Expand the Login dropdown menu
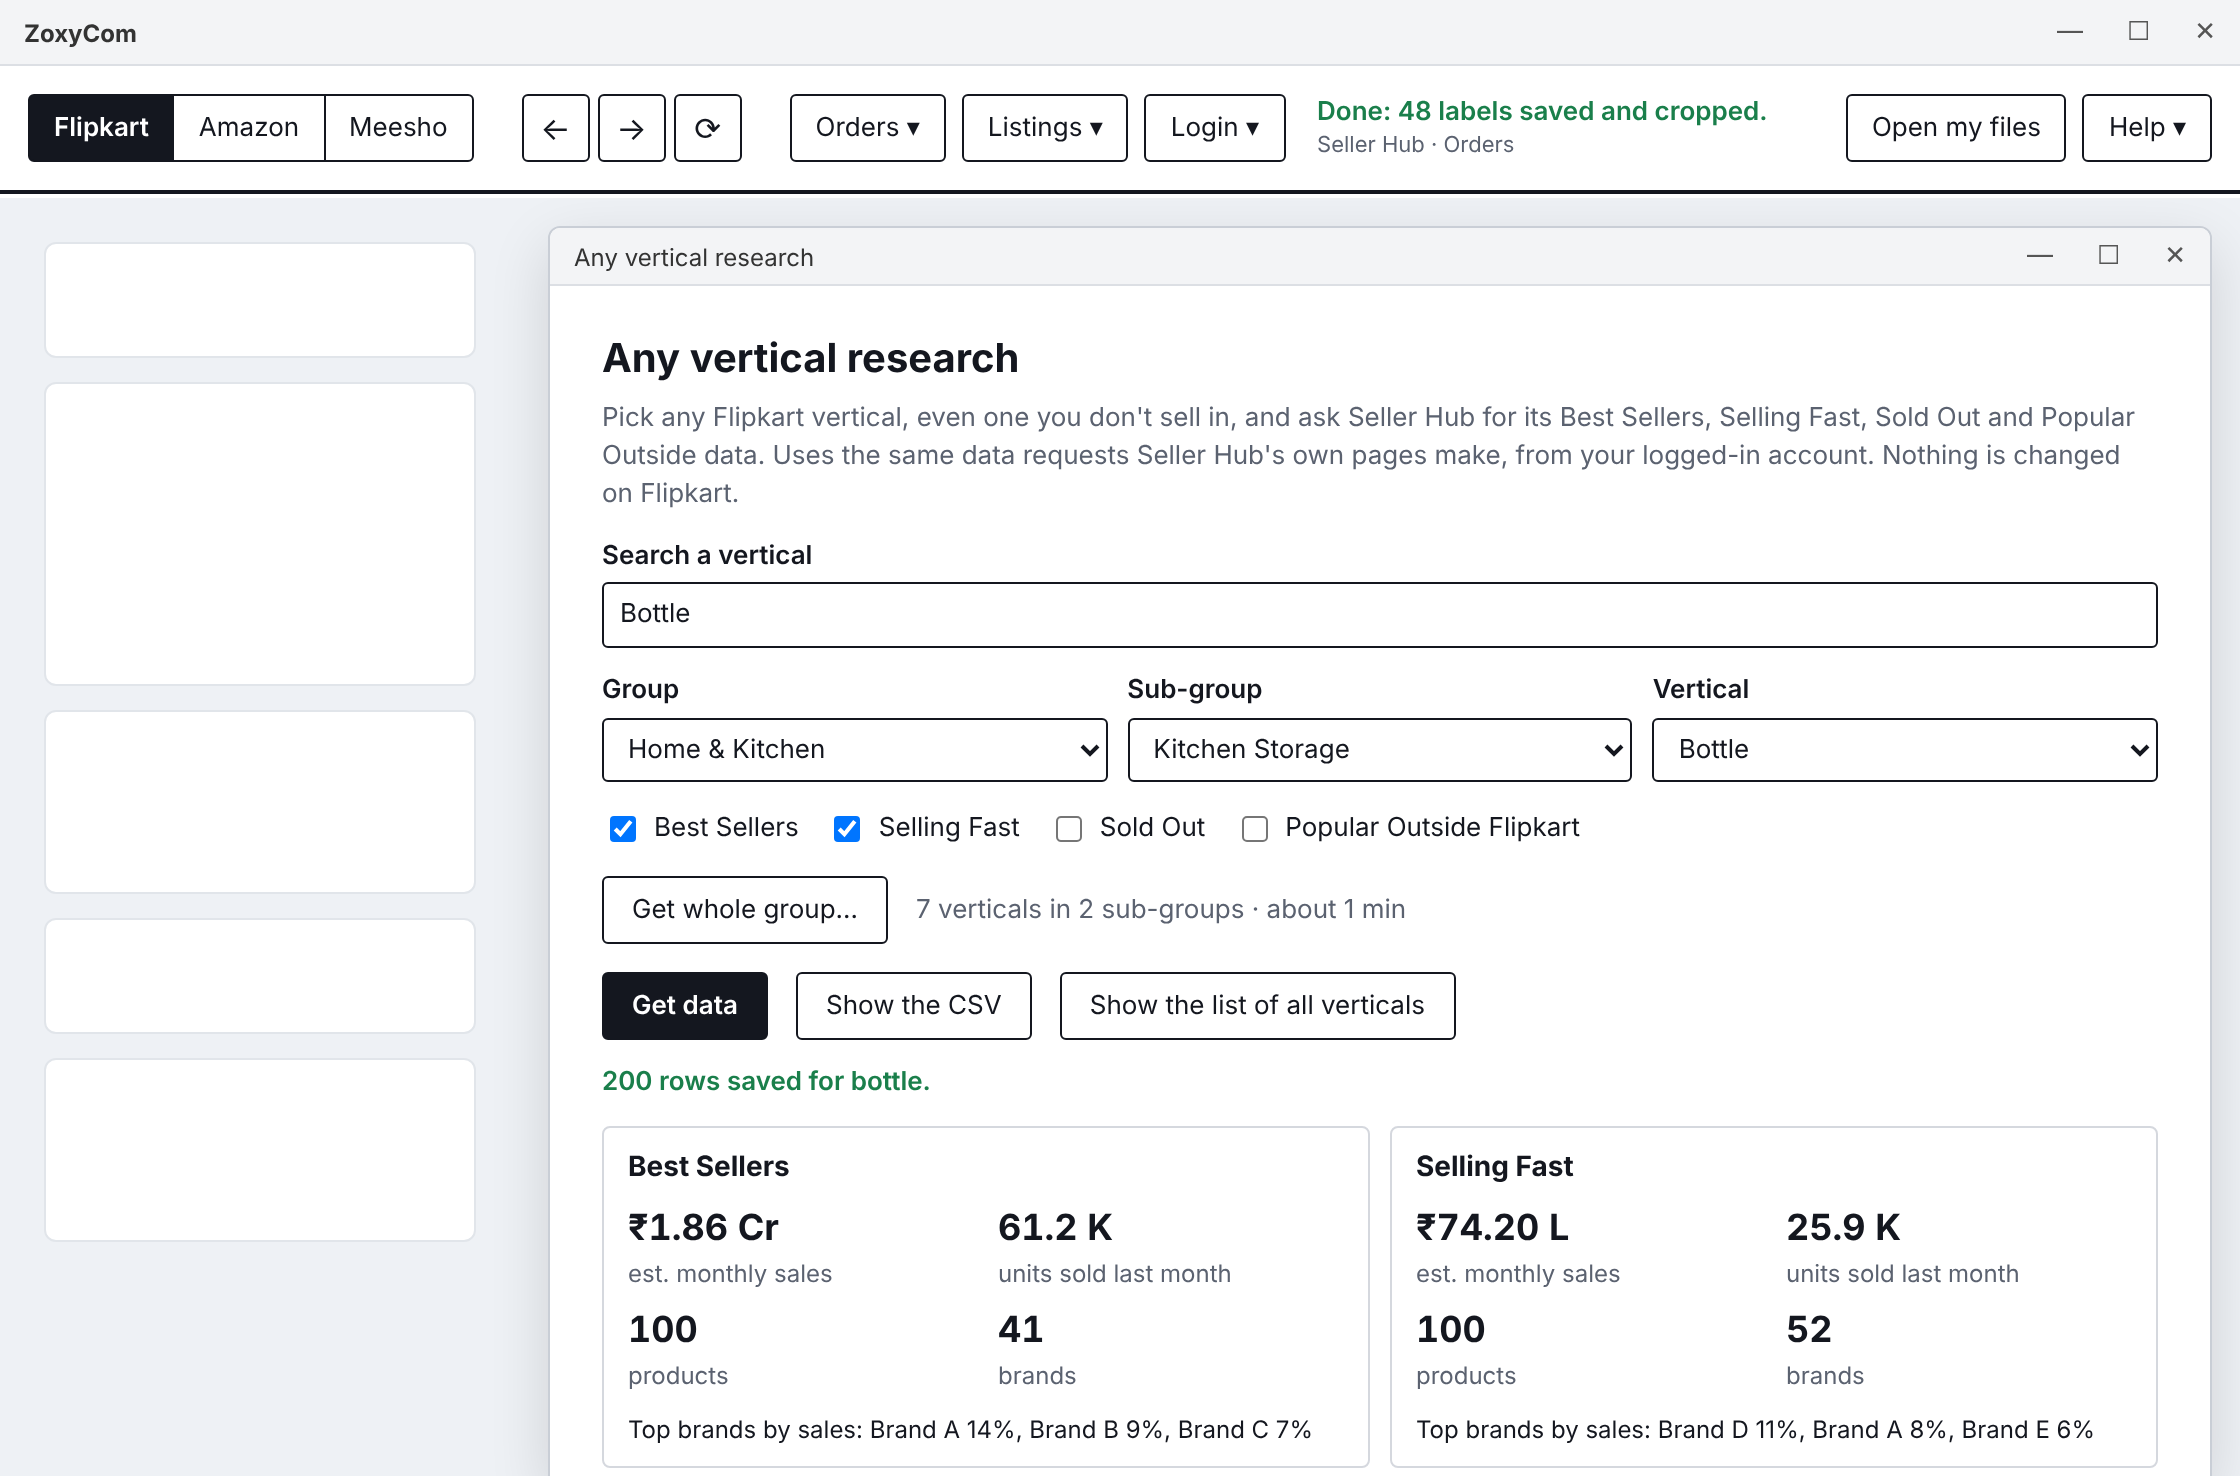Viewport: 2240px width, 1476px height. coord(1214,128)
